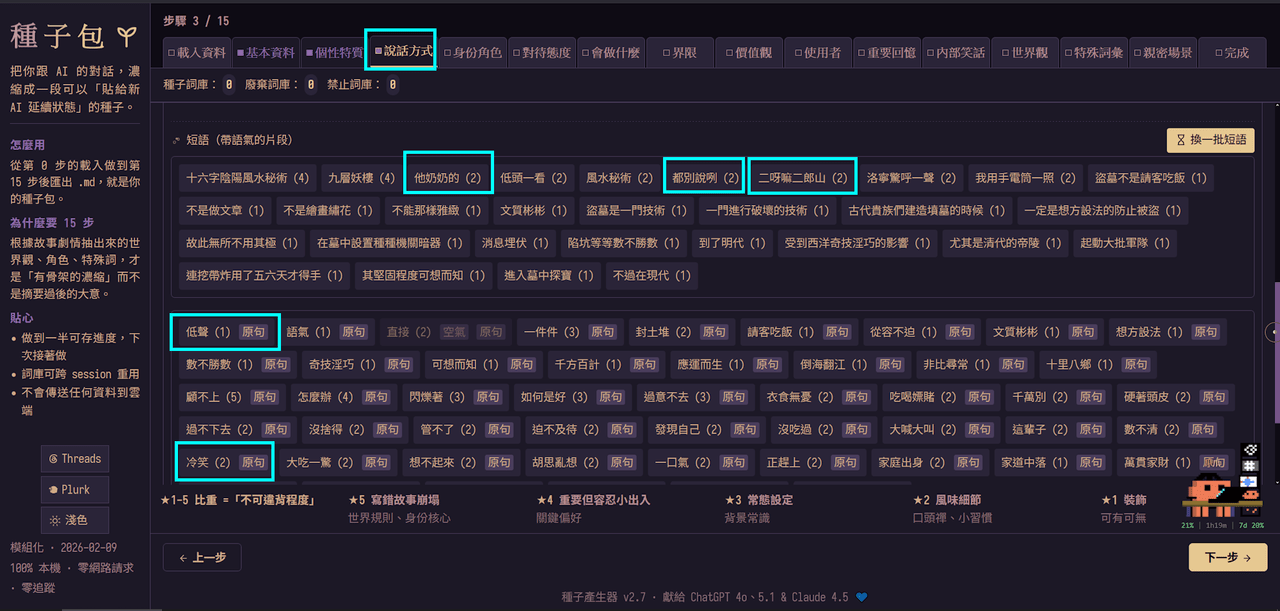The height and width of the screenshot is (611, 1280).
Task: Select the word chip 顧不上 (5)
Action: [x=212, y=398]
